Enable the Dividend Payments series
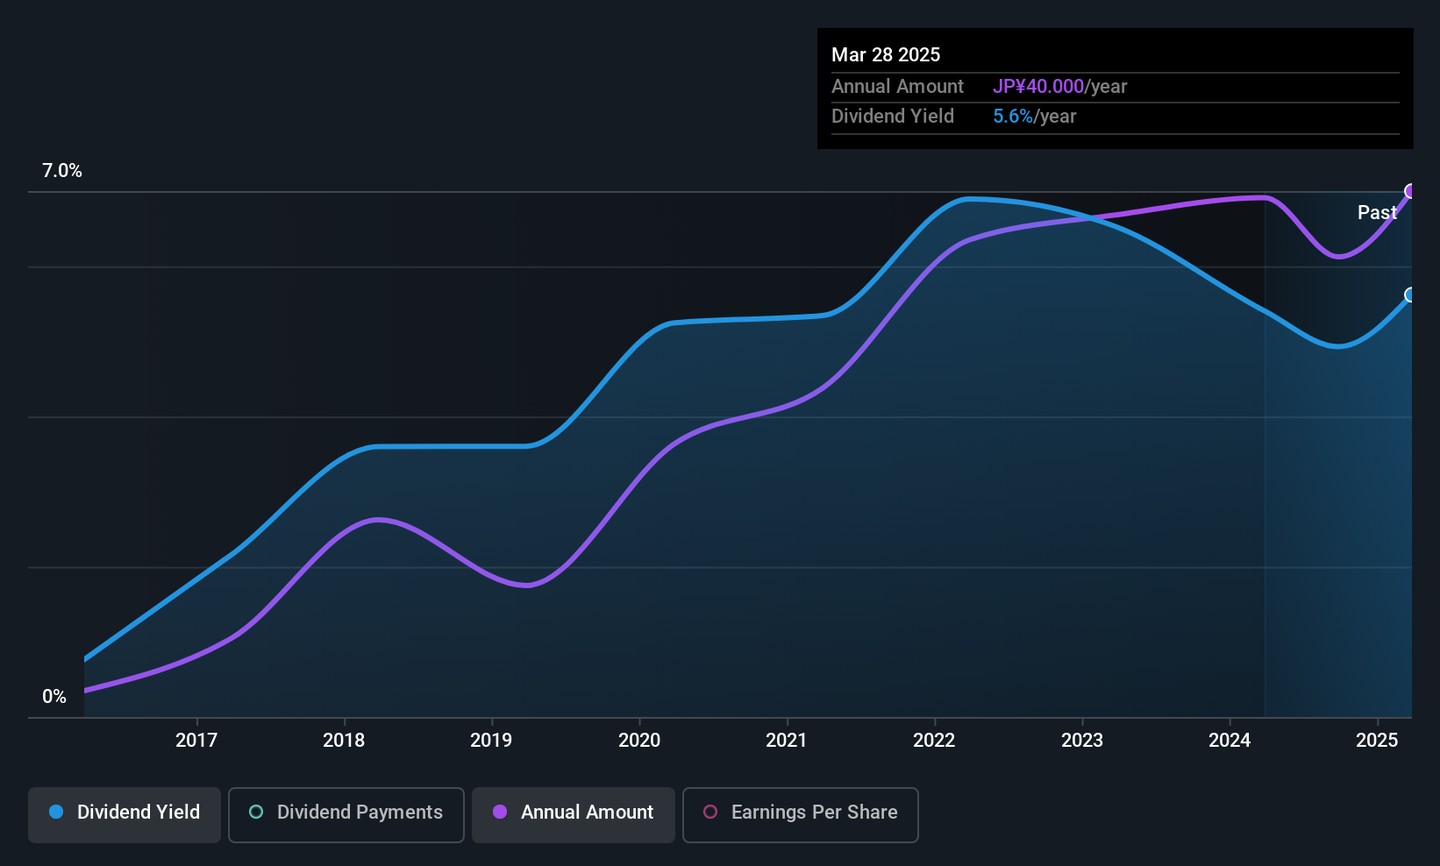Viewport: 1440px width, 866px height. pos(346,814)
